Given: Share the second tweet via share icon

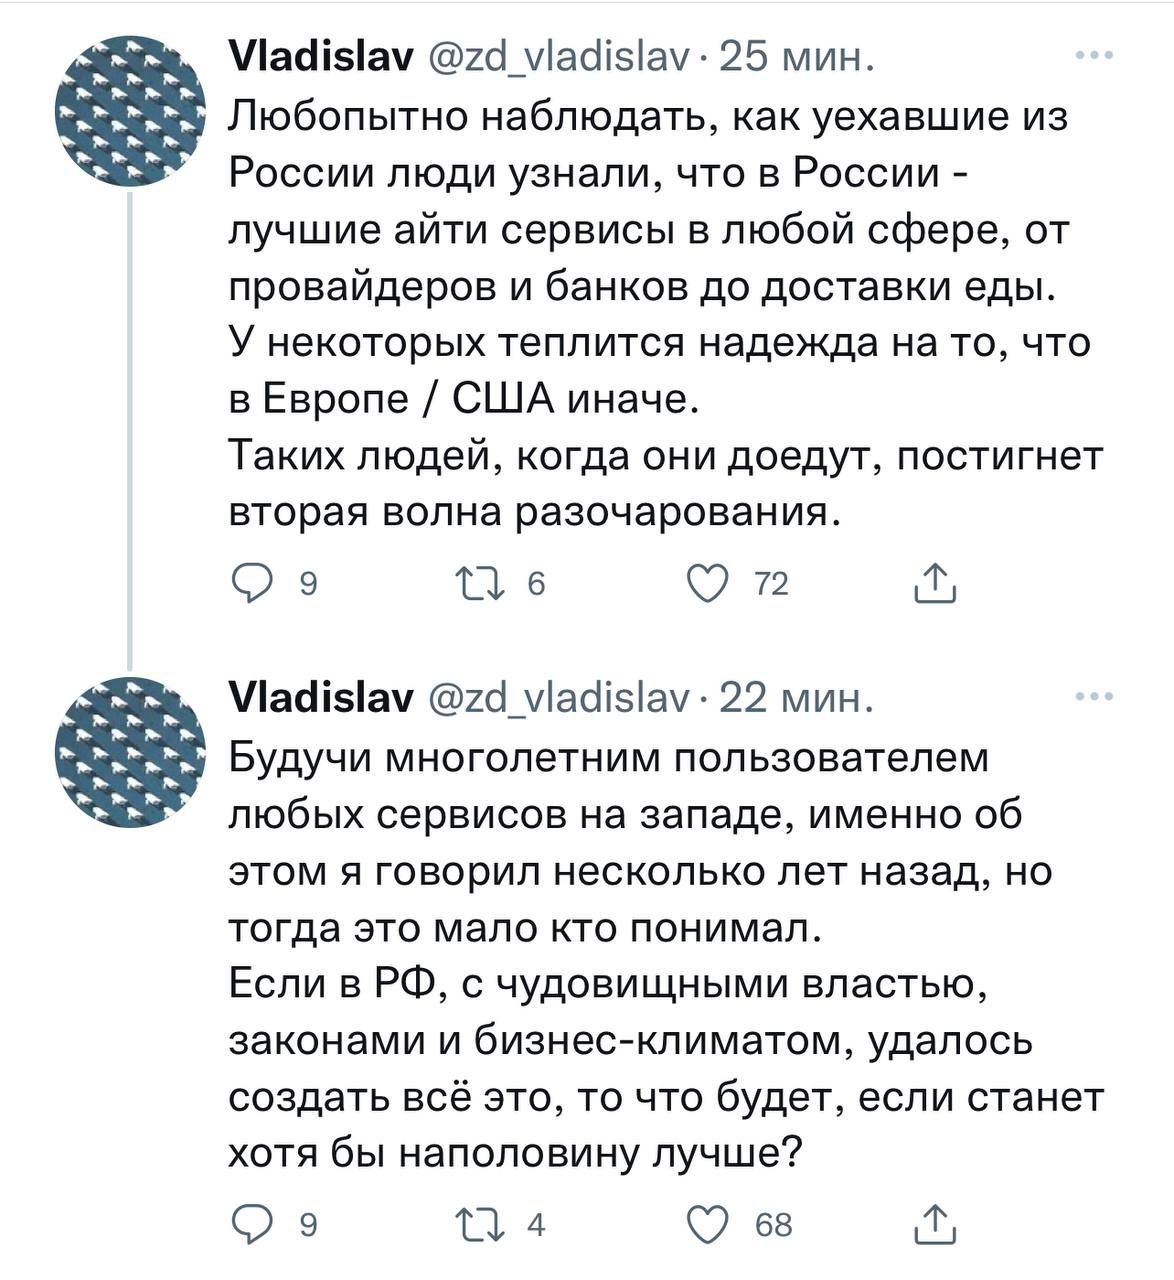Looking at the screenshot, I should [x=934, y=1223].
